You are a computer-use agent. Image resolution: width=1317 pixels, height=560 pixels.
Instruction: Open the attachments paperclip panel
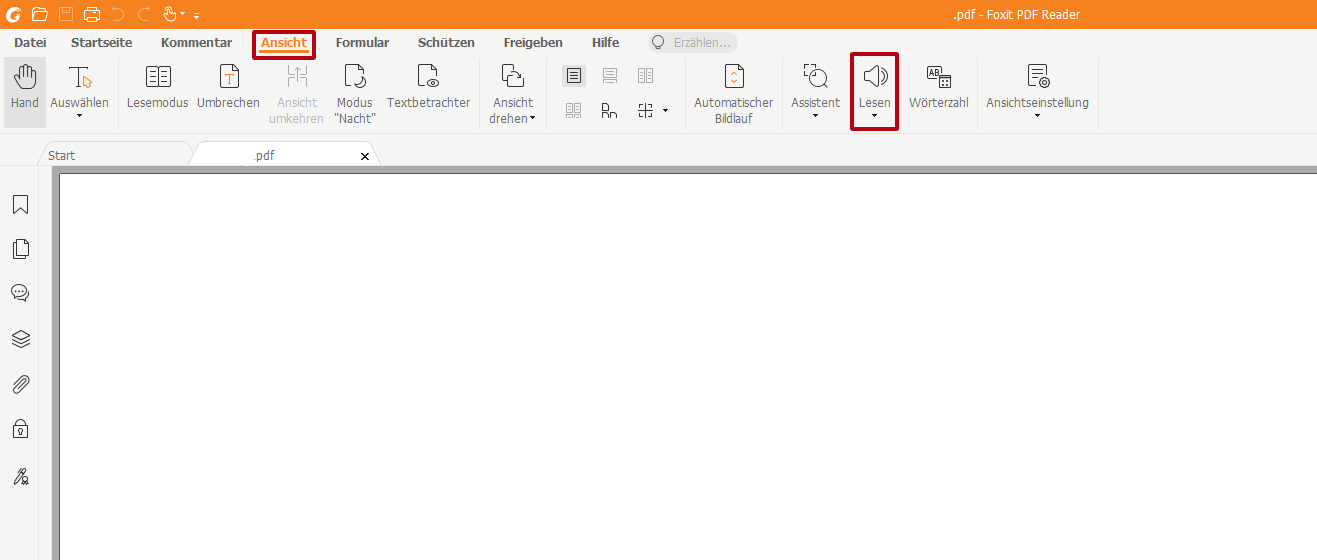point(20,384)
